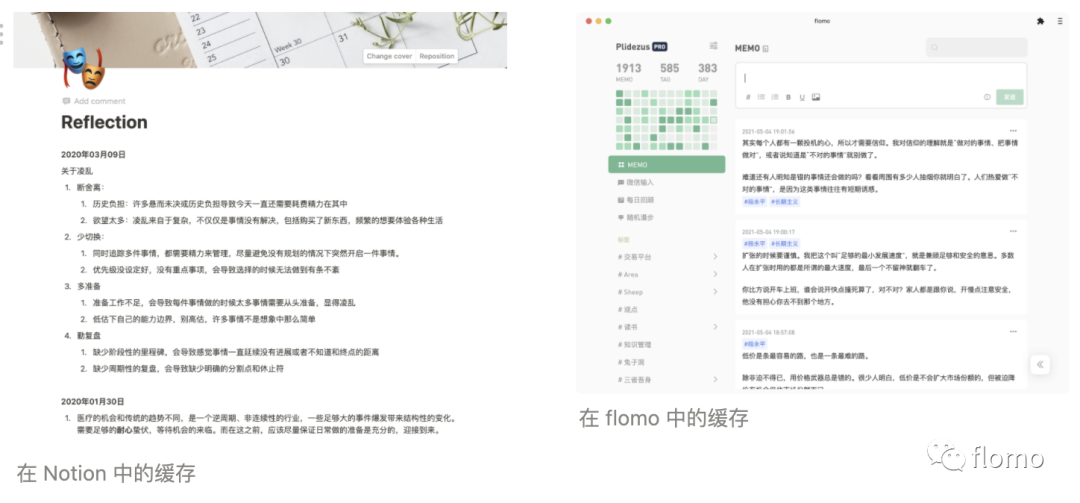Open 随机漫步 in the sidebar

(636, 217)
